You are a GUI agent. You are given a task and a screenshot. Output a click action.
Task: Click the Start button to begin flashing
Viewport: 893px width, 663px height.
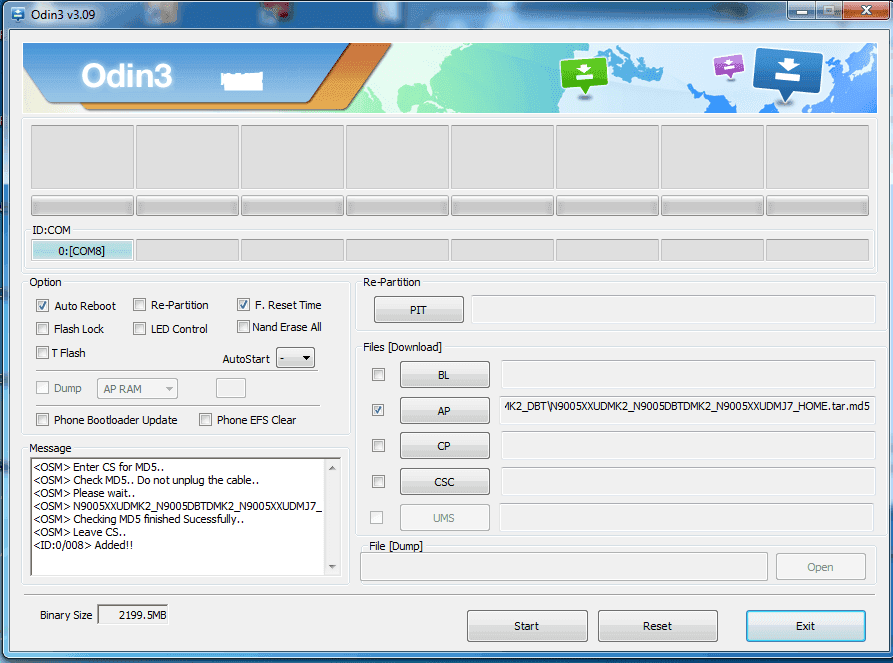pos(527,626)
